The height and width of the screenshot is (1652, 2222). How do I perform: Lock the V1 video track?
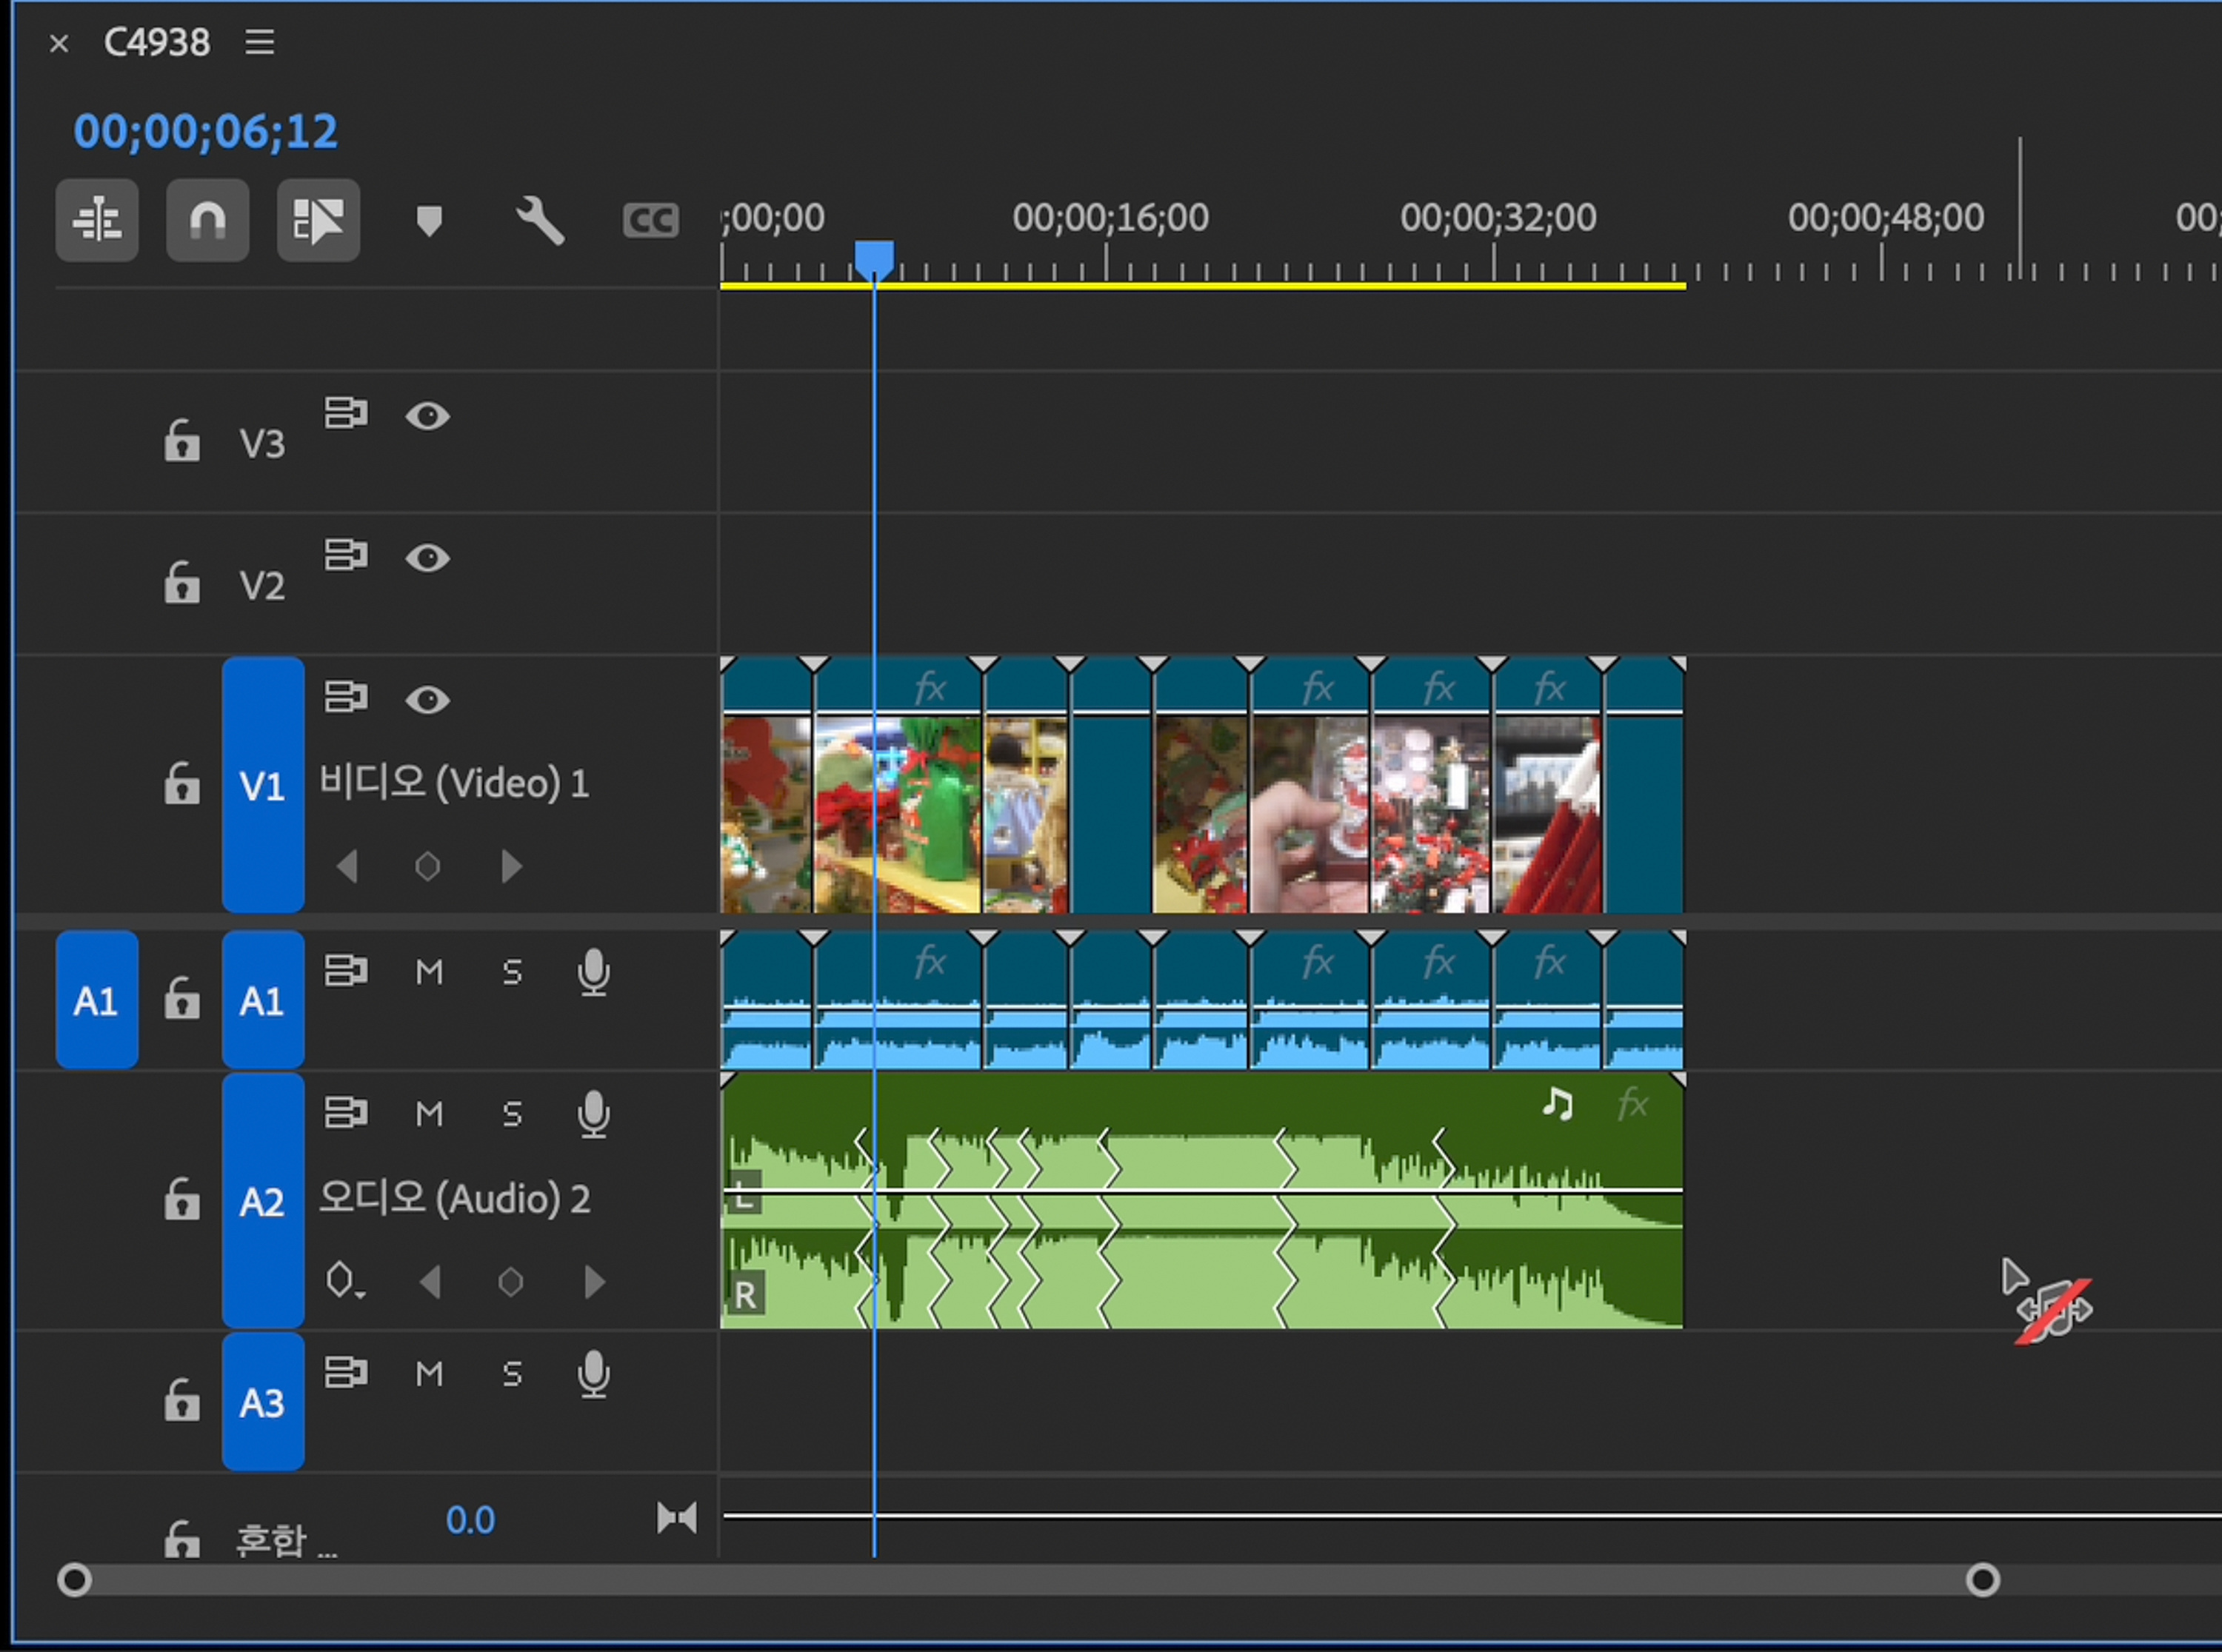[182, 784]
